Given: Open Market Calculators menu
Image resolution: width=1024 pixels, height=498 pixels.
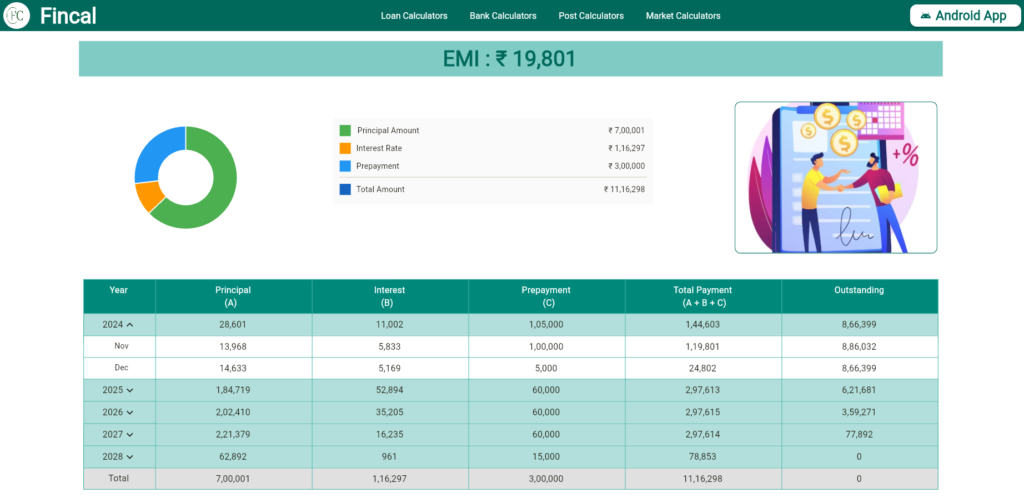Looking at the screenshot, I should [x=683, y=16].
